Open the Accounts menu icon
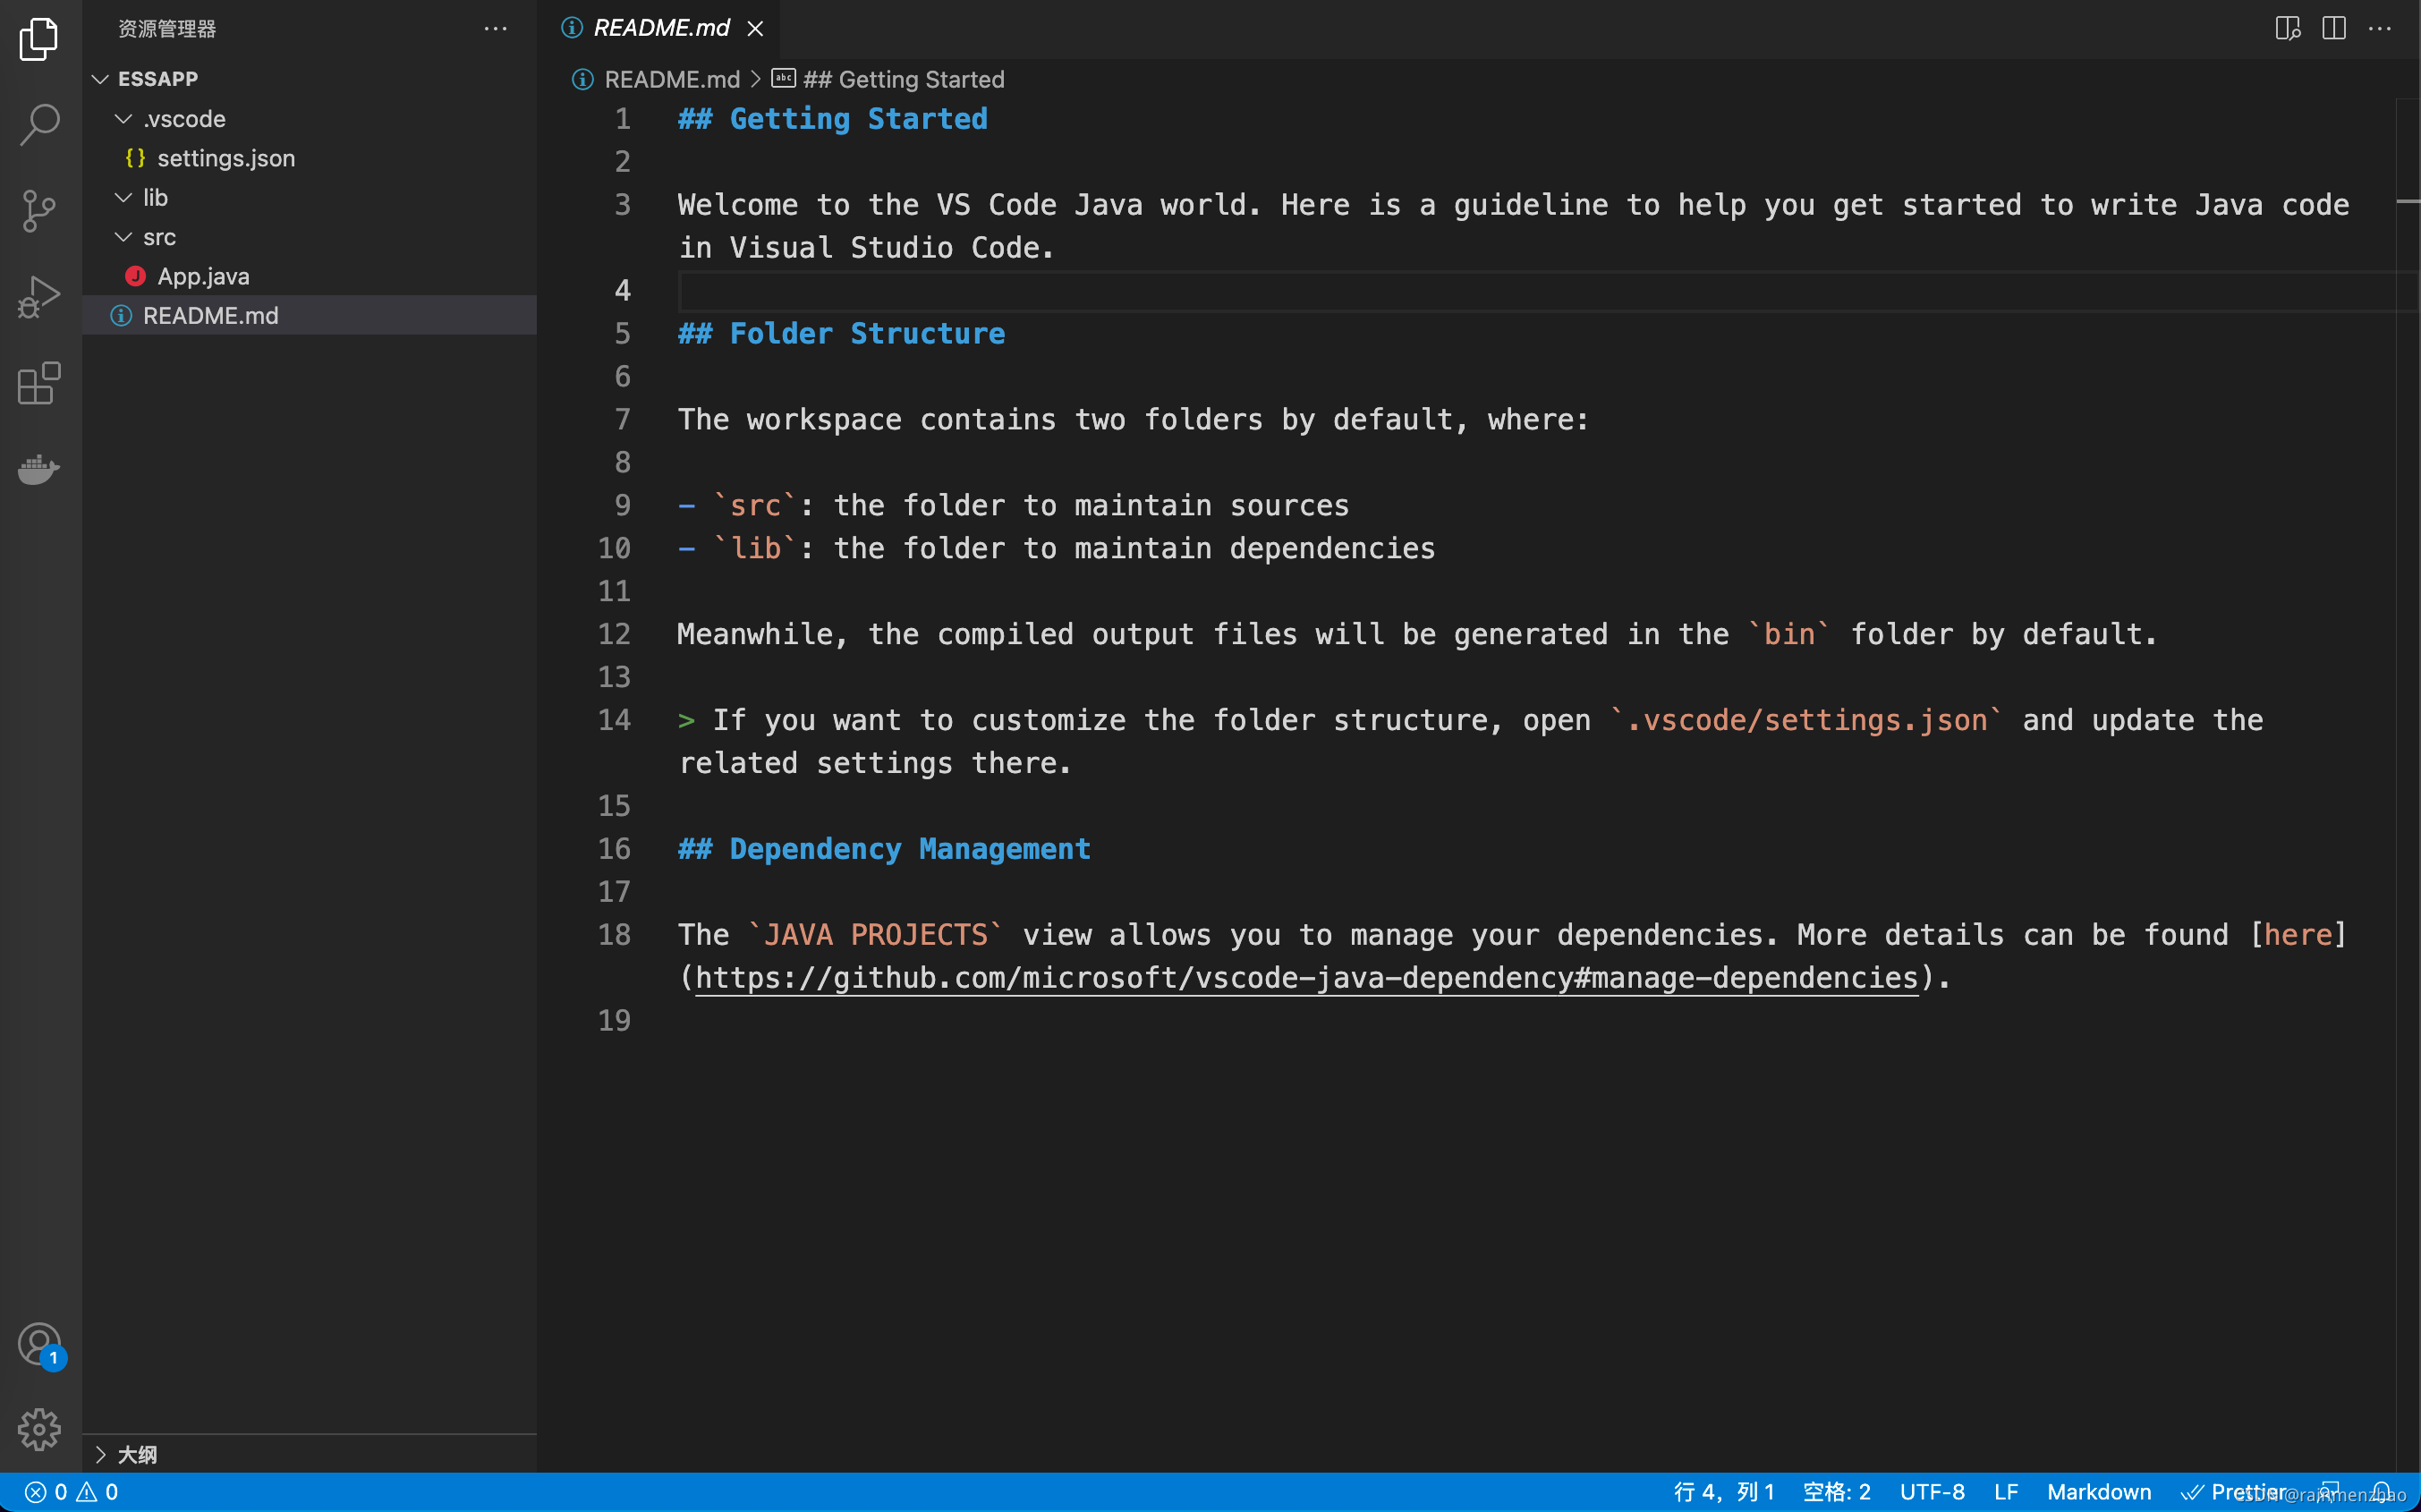This screenshot has height=1512, width=2421. click(x=40, y=1345)
